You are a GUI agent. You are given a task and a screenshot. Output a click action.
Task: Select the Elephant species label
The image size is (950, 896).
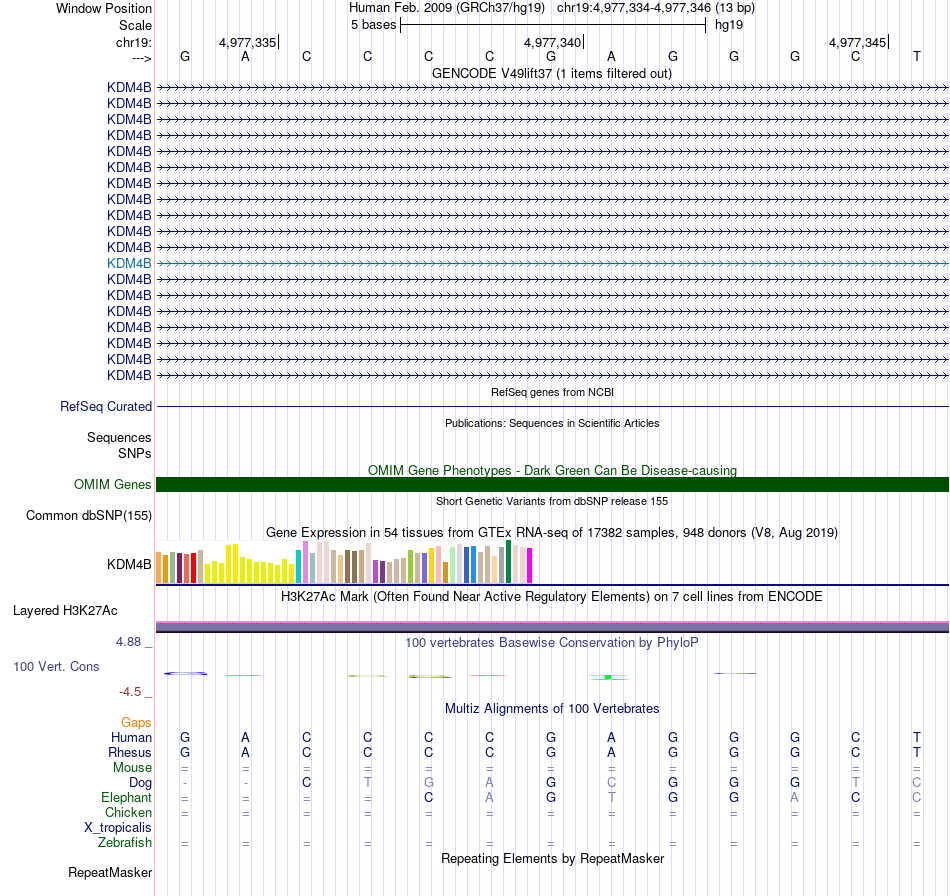click(126, 798)
